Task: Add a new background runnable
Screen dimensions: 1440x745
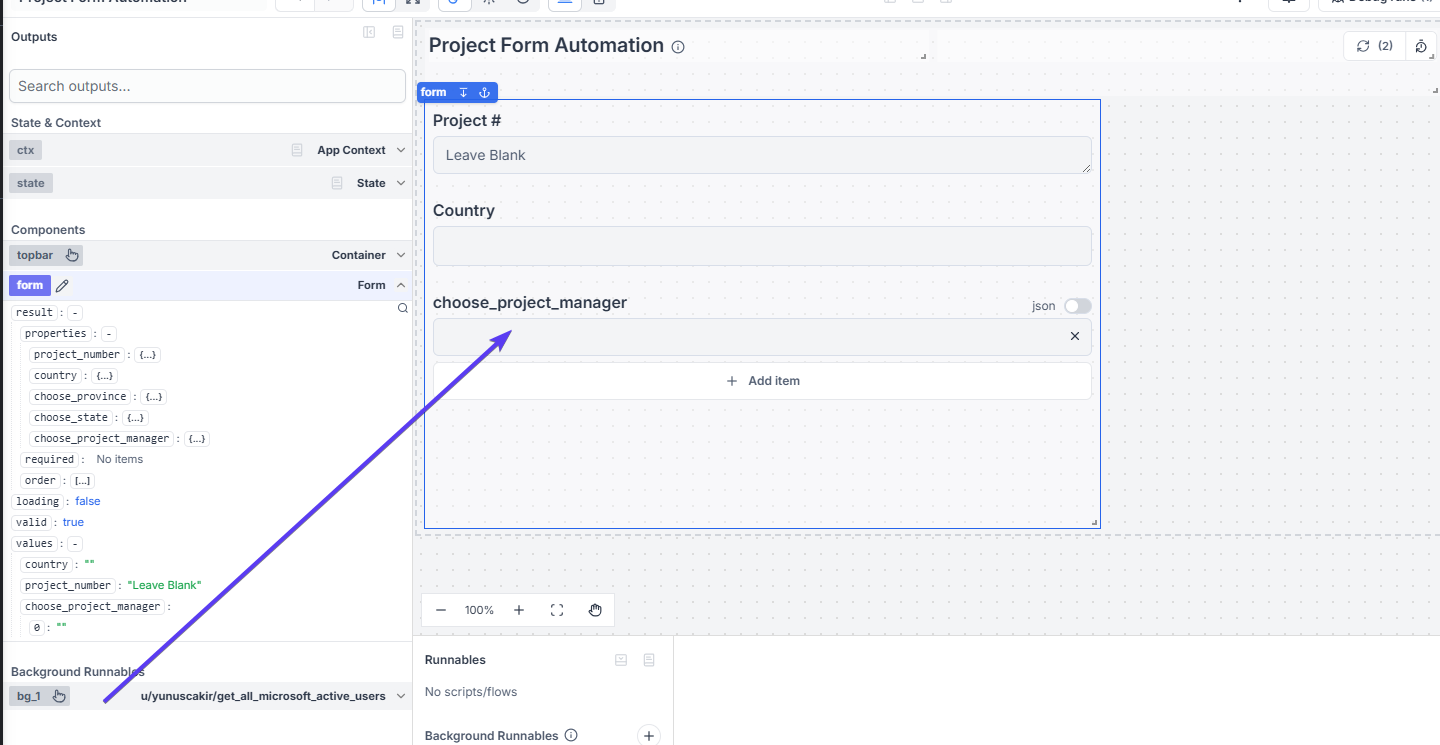Action: (x=649, y=736)
